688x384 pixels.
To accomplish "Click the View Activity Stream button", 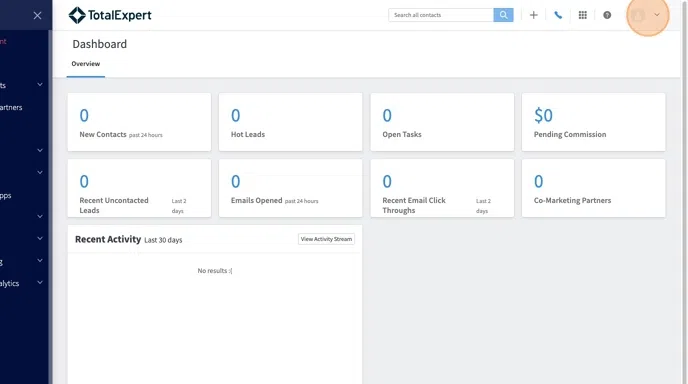I will click(326, 239).
